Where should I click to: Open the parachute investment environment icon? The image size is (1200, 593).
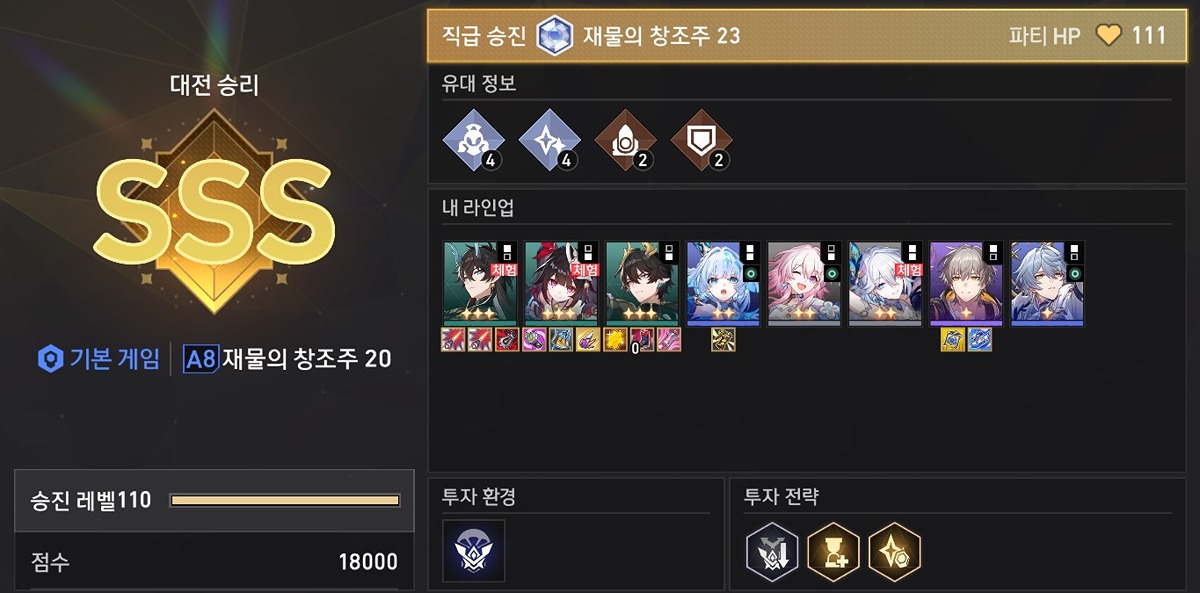[x=473, y=550]
